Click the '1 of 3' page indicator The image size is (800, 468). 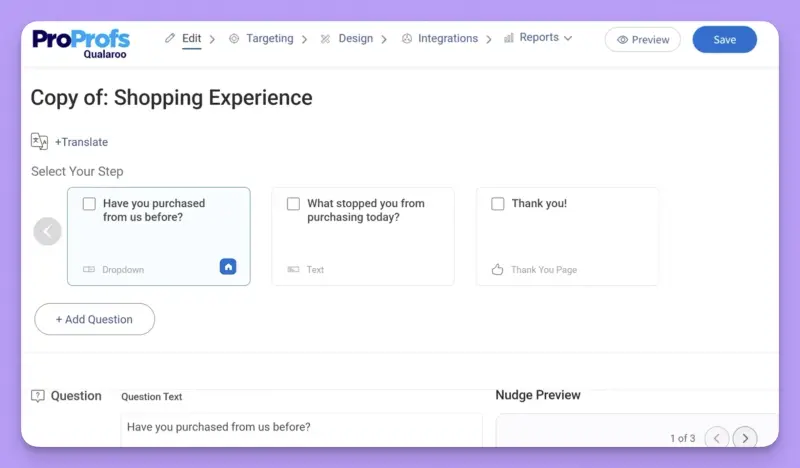[683, 438]
